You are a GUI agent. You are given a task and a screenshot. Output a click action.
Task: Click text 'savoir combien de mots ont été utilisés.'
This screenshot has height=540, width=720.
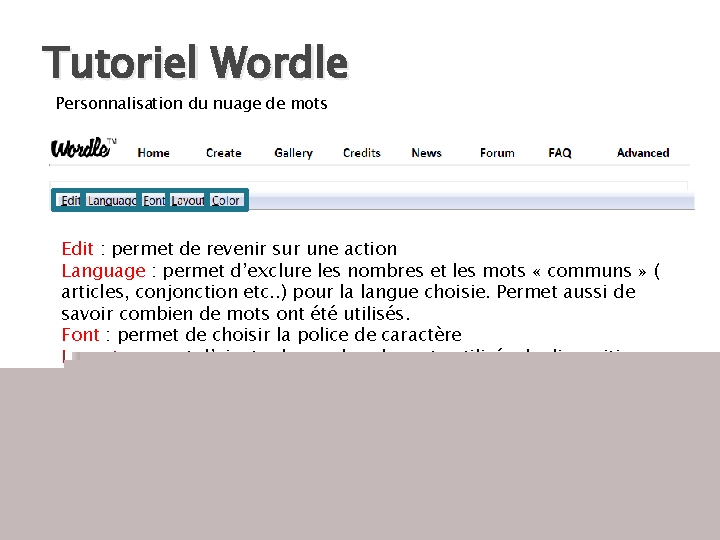[x=236, y=314]
